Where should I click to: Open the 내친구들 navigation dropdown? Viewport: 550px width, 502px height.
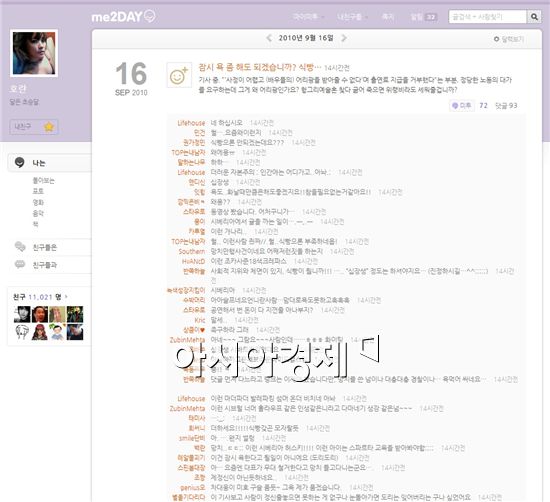click(352, 17)
